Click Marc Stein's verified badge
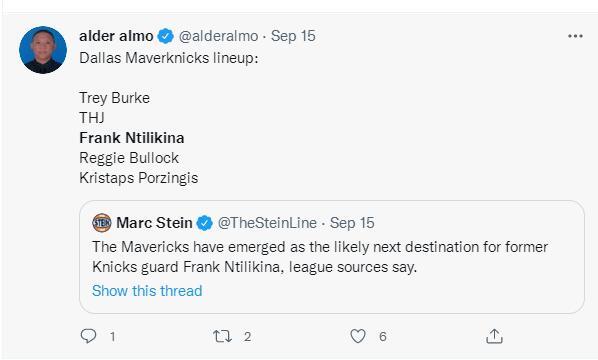This screenshot has height=360, width=598. click(204, 223)
